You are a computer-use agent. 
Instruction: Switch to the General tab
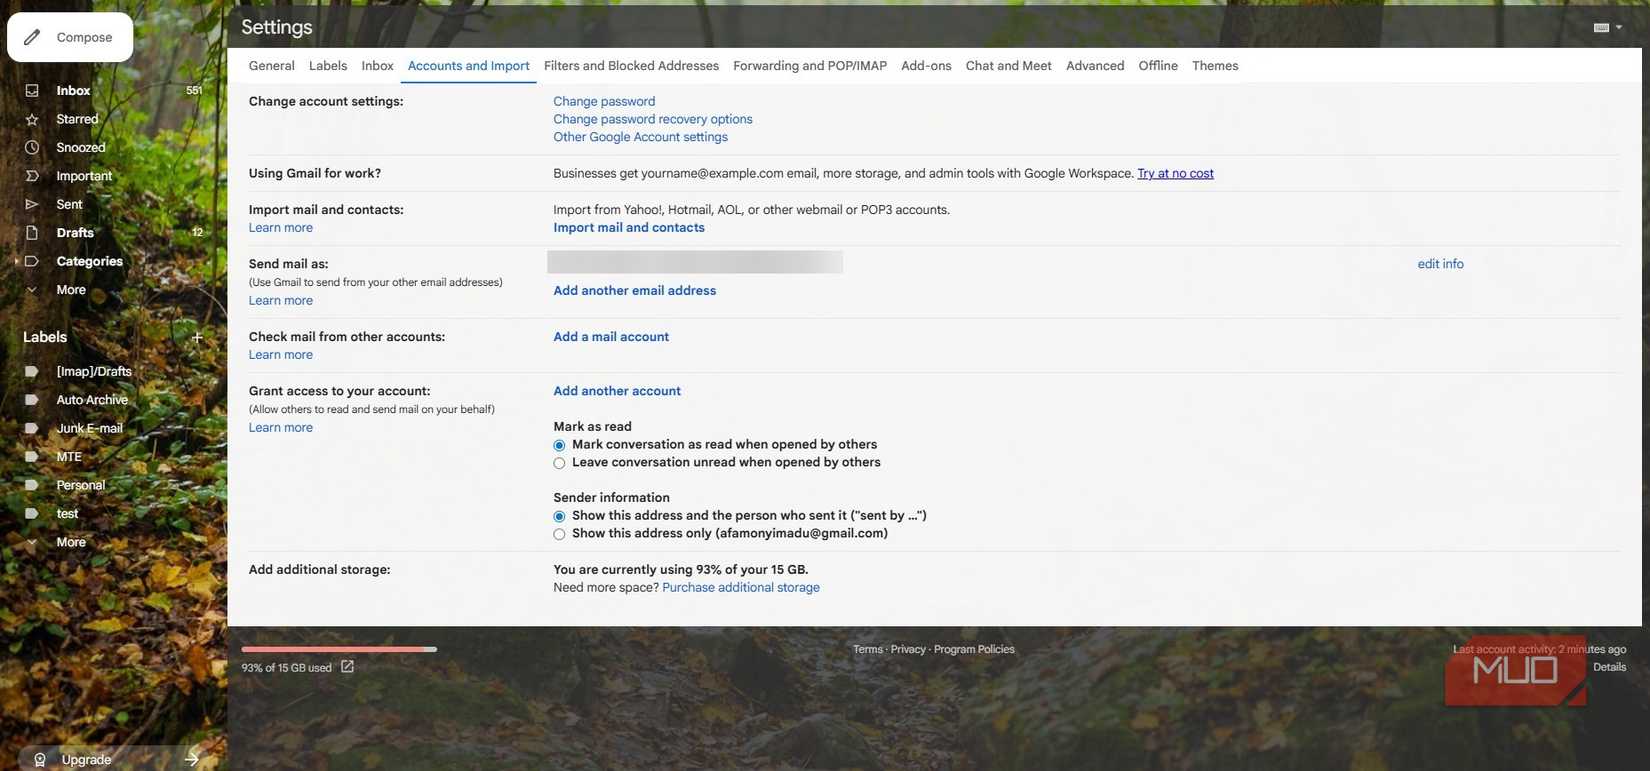tap(271, 66)
